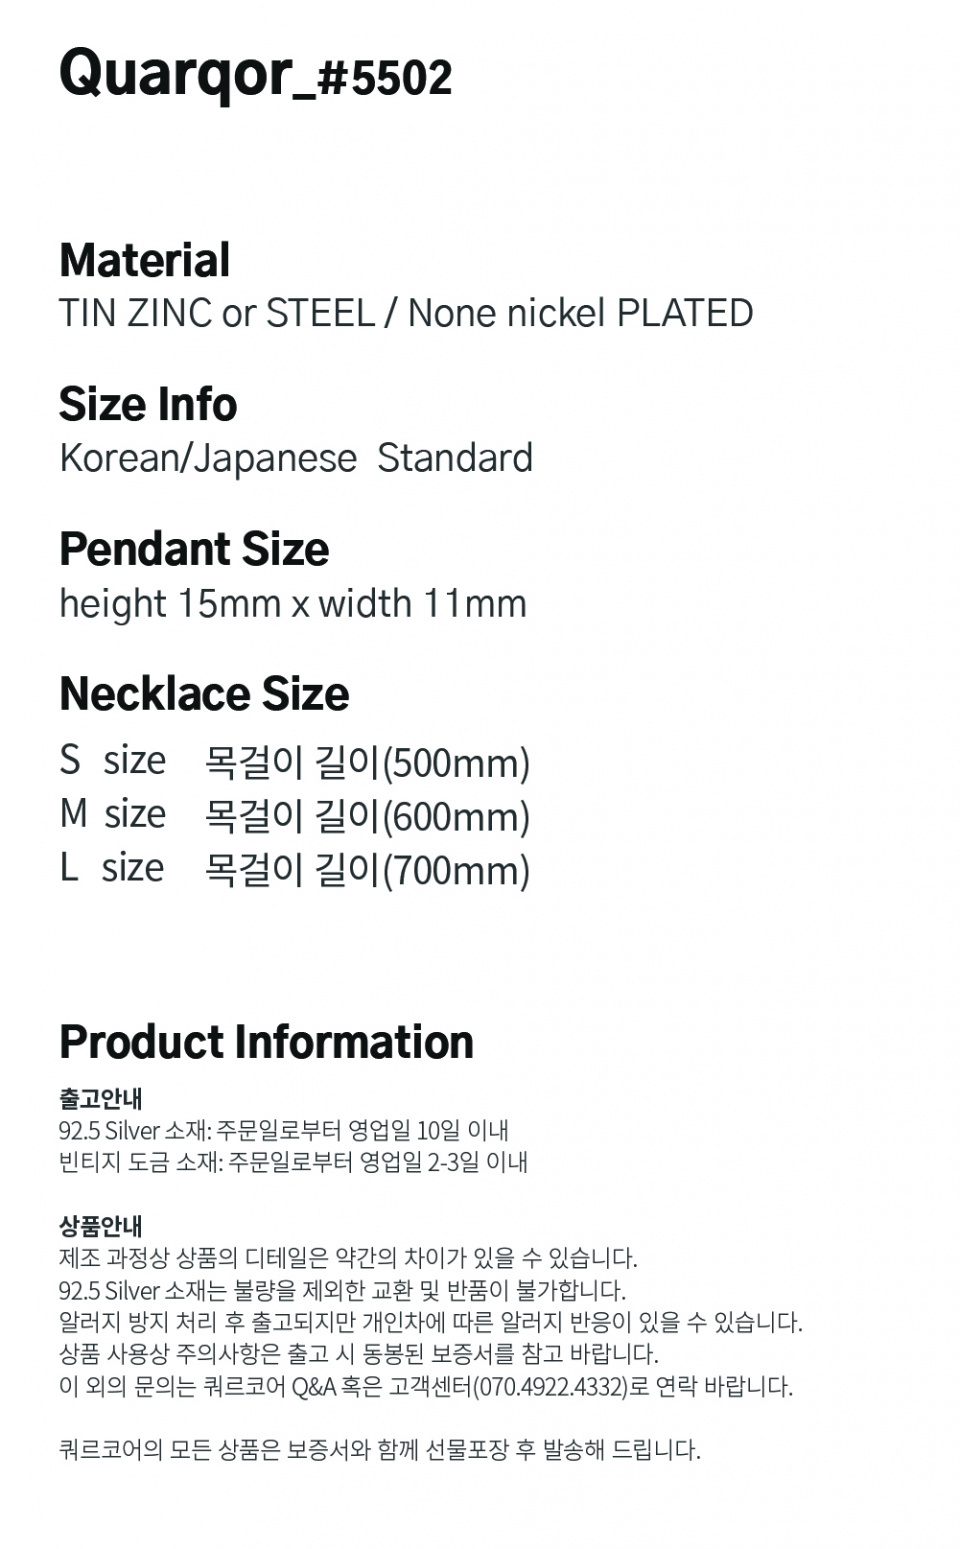The image size is (960, 1549).
Task: Click the 출고안내 subheading
Action: (x=101, y=1098)
